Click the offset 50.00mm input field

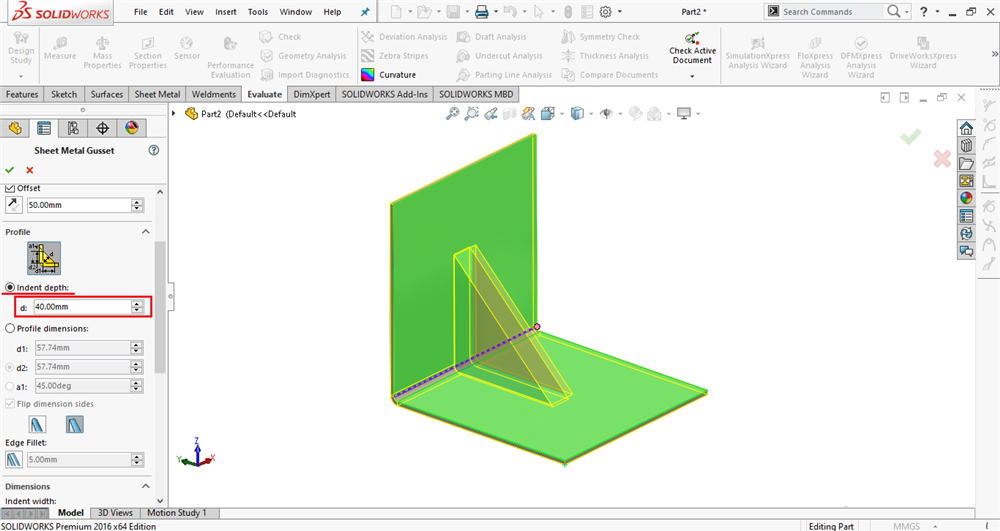[79, 205]
